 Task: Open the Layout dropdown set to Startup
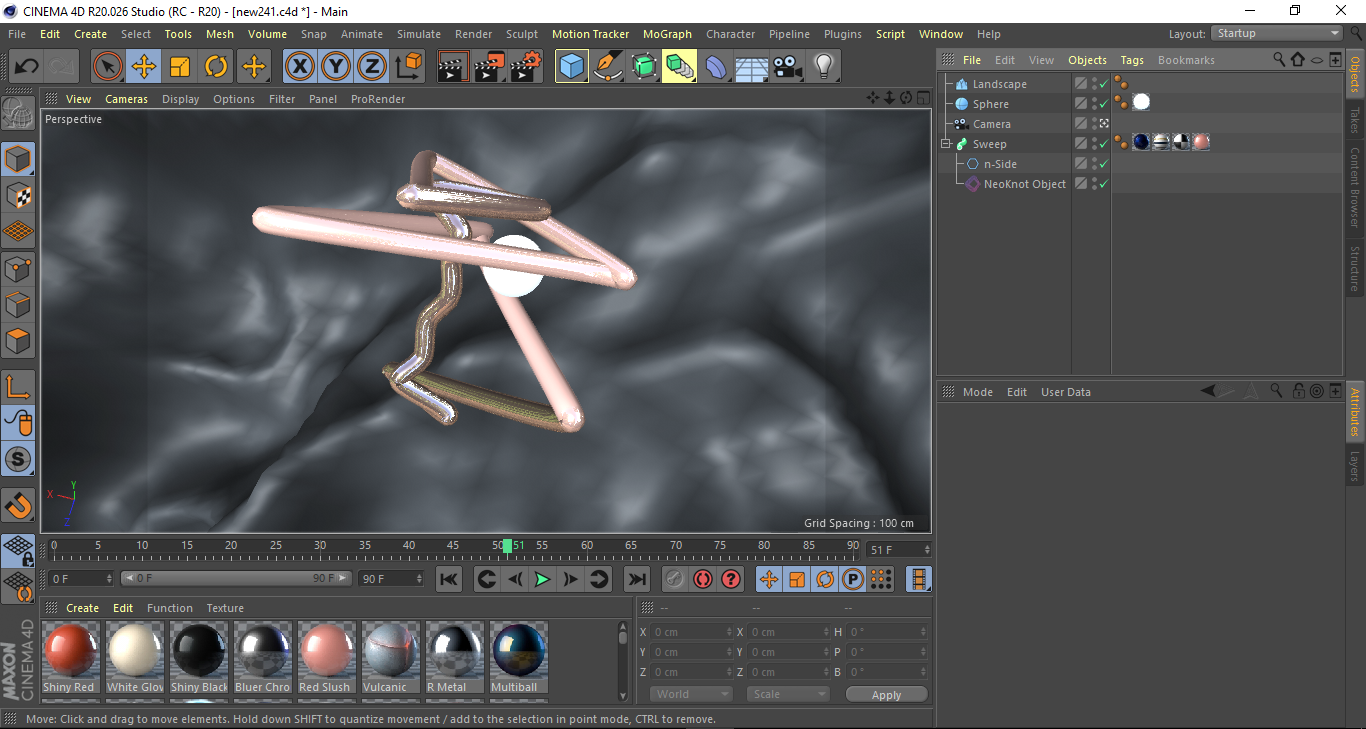[1277, 33]
